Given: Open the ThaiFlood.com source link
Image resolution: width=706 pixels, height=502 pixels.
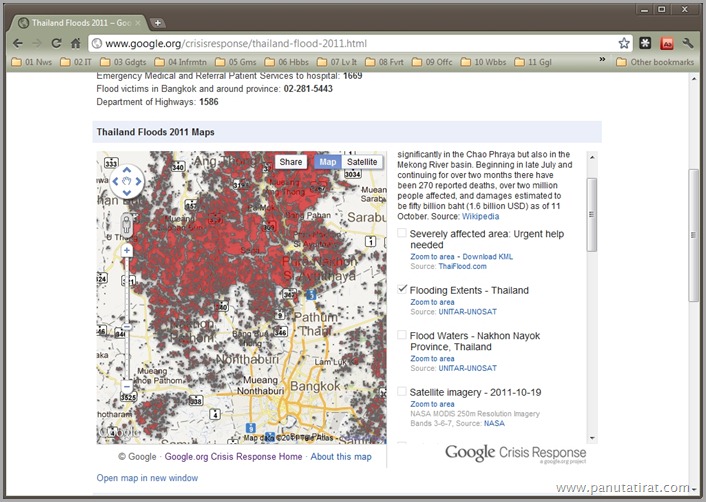Looking at the screenshot, I should click(x=462, y=266).
